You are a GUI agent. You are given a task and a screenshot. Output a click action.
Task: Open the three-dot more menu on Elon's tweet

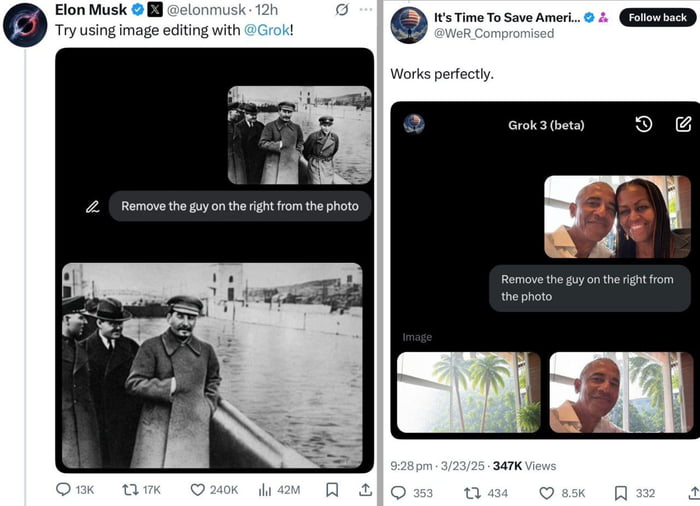coord(366,10)
